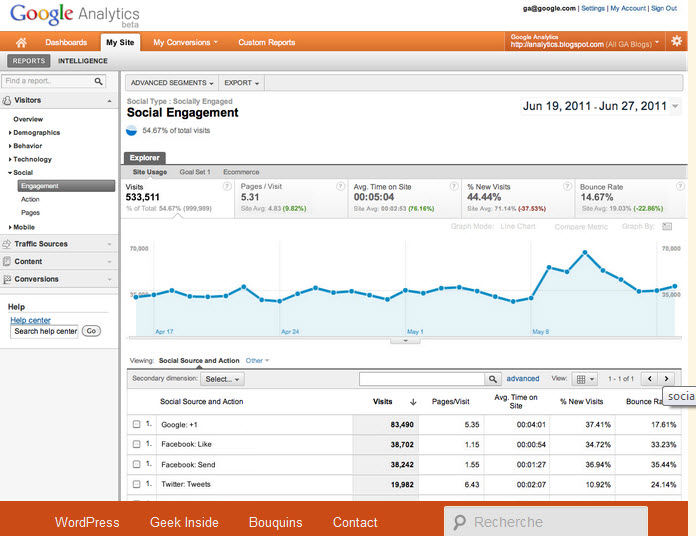Click the chart peak data point
Screen dimensions: 696x536
click(585, 252)
